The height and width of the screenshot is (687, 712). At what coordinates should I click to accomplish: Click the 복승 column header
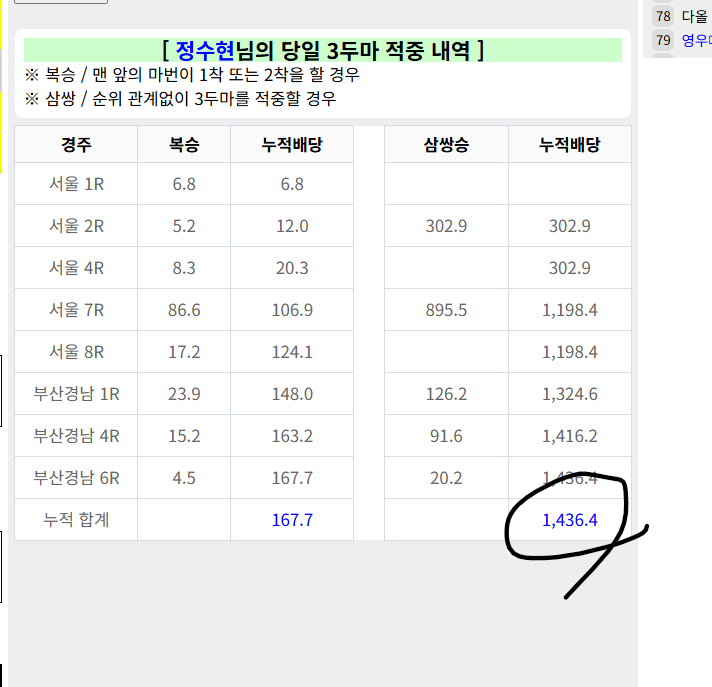click(x=184, y=145)
